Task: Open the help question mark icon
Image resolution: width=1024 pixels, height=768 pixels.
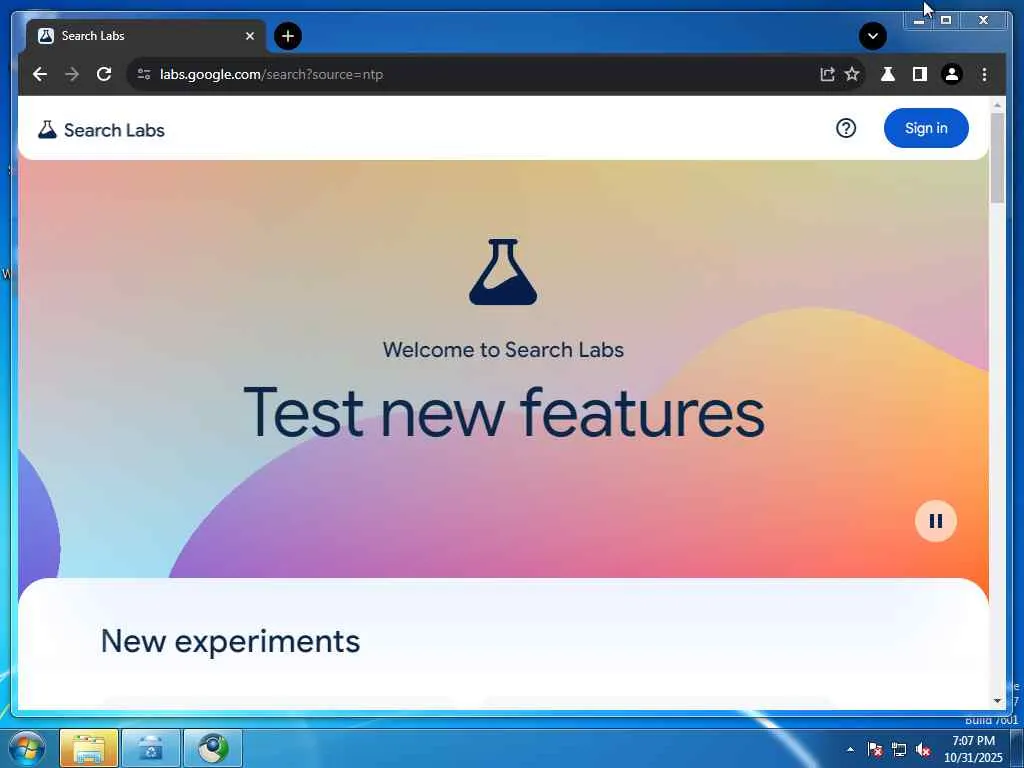Action: (846, 128)
